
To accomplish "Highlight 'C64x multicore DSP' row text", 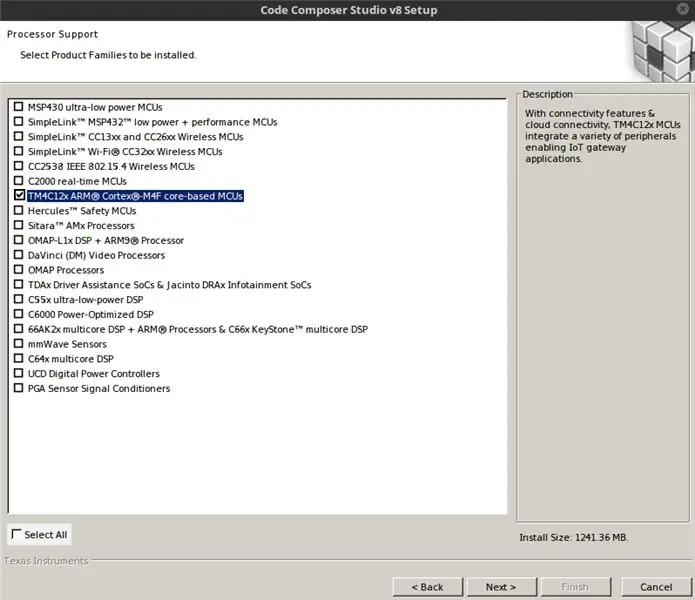I will point(70,358).
